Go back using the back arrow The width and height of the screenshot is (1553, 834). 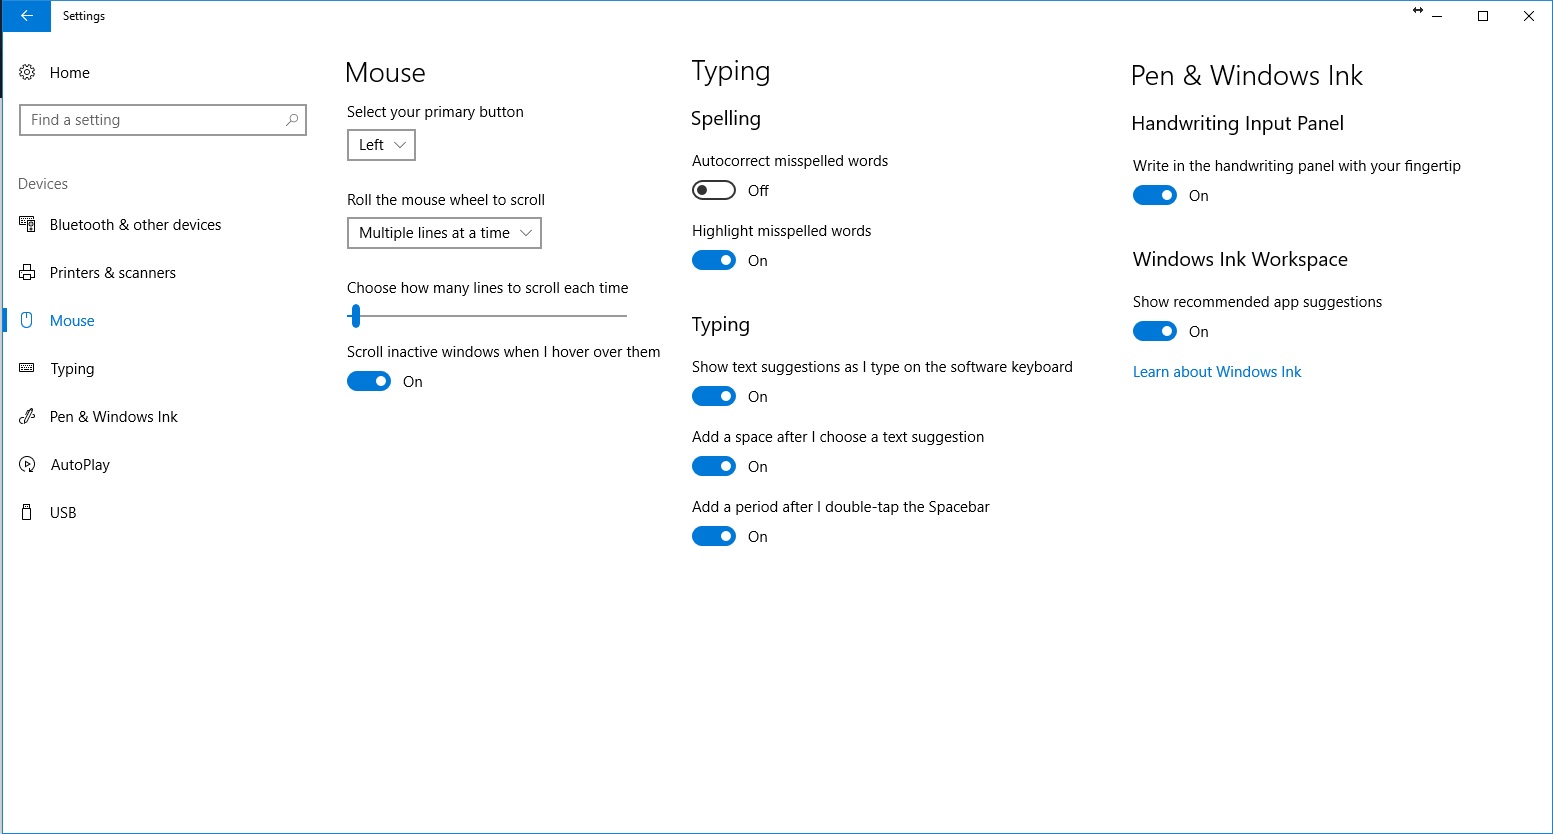(x=27, y=16)
